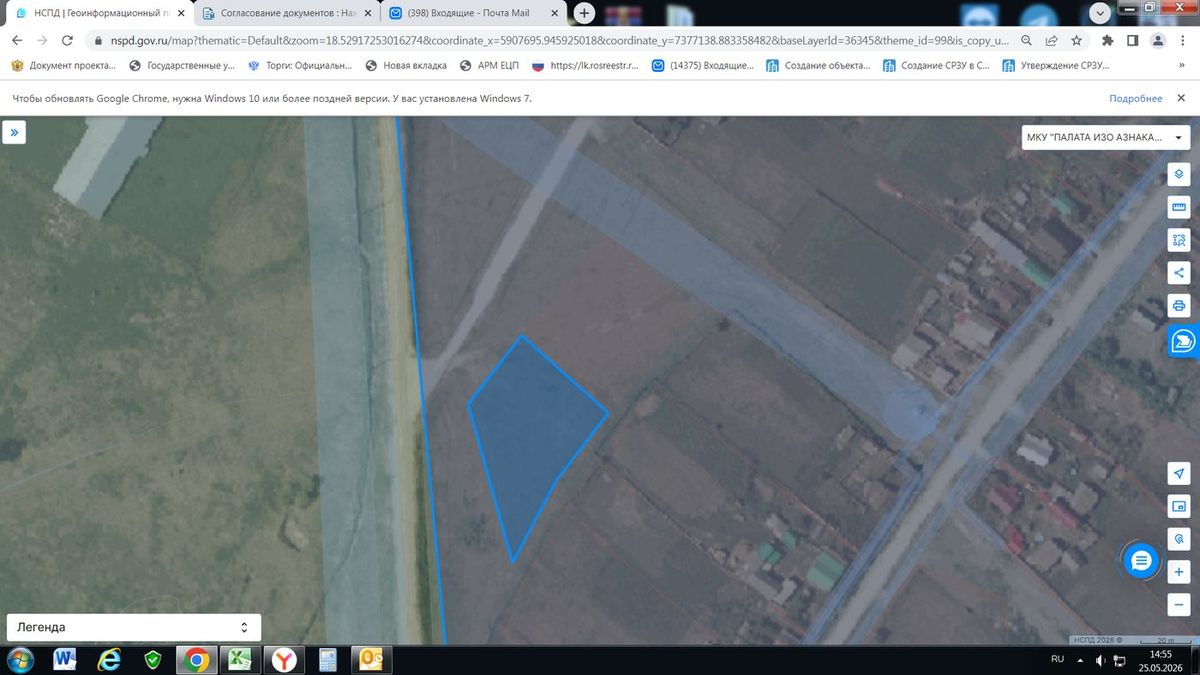
Task: Open the МКУ "ПАЛАТА ИЗО АЗНАКА..." dropdown
Action: click(x=1105, y=138)
